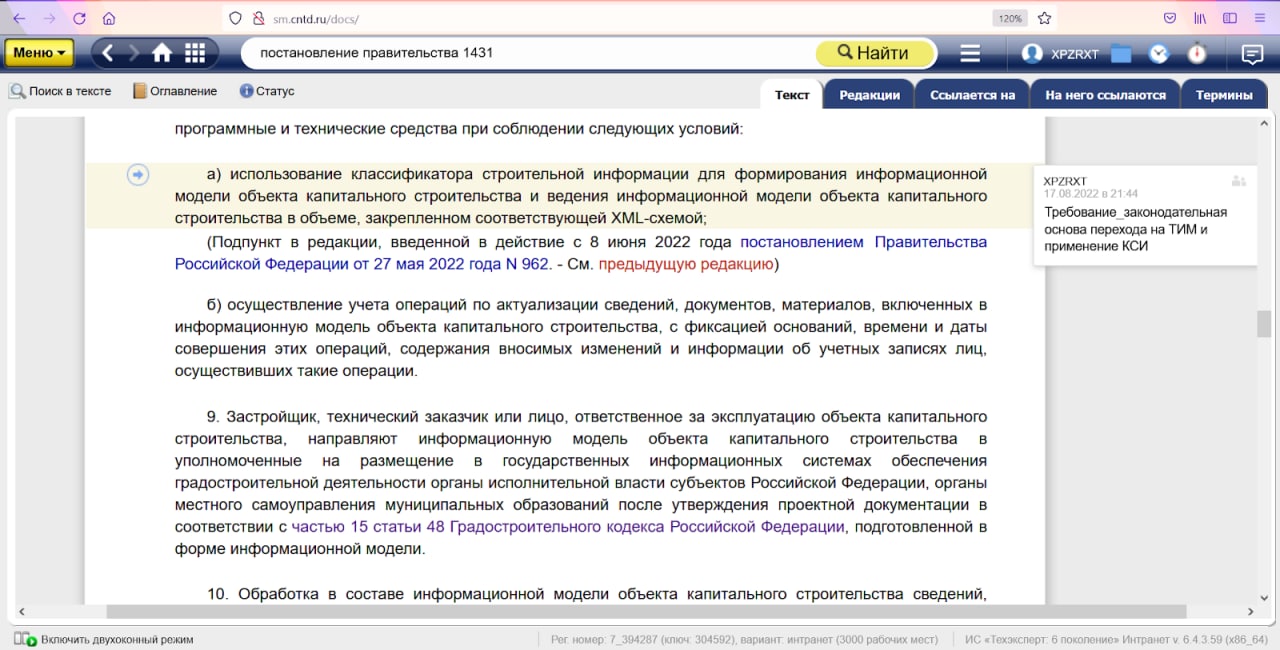Click the arrow marker beside paragraph а)
The height and width of the screenshot is (650, 1280).
coord(138,175)
